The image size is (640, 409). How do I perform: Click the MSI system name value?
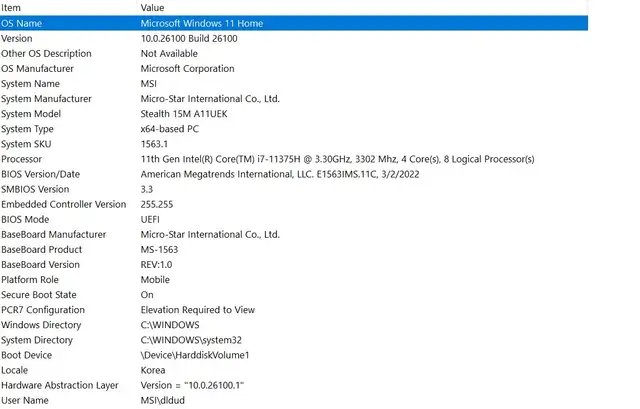tap(149, 84)
